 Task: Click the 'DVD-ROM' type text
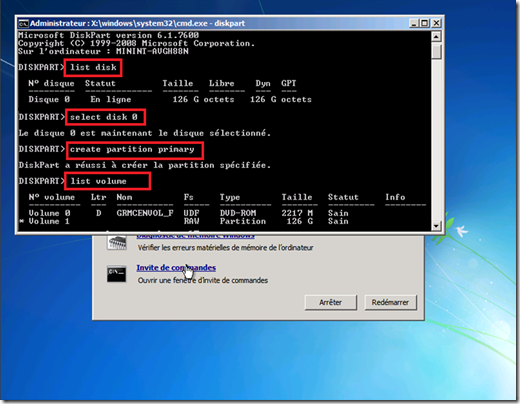tap(238, 213)
